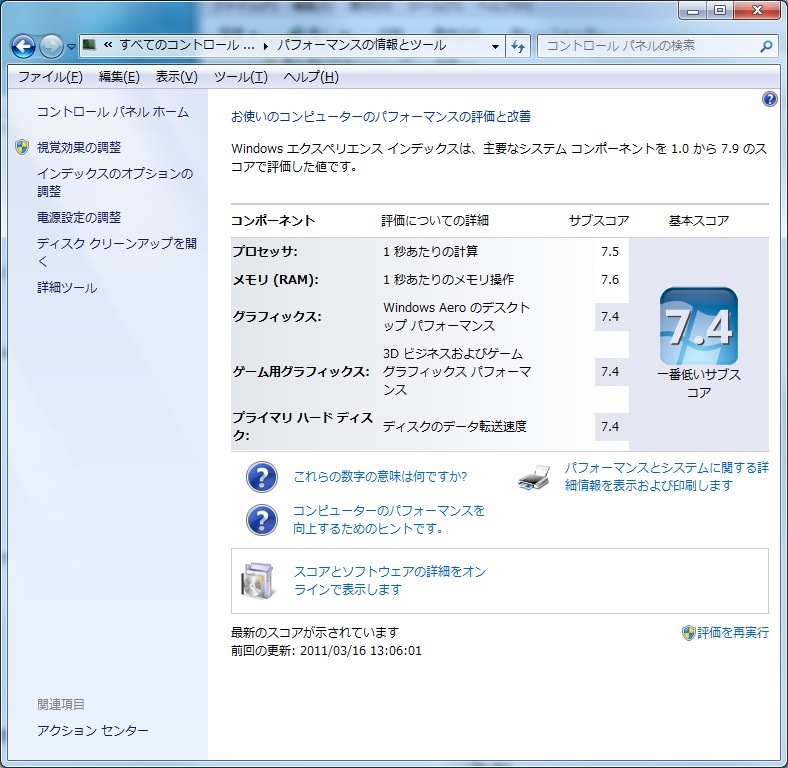Open 視覚効果の調整 link

79,147
